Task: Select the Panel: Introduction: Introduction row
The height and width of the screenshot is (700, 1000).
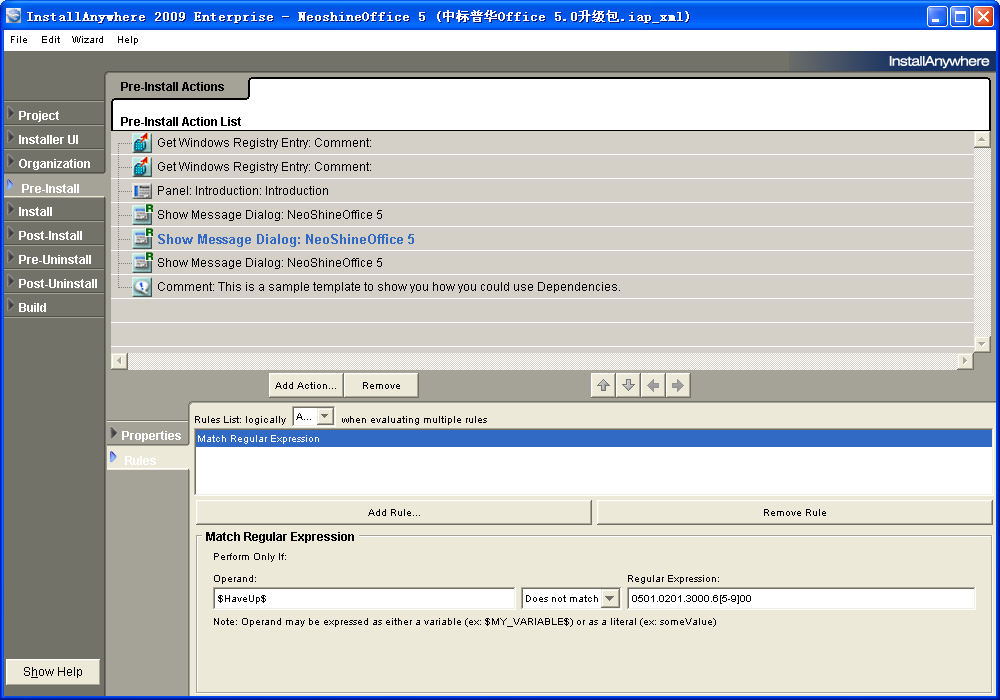Action: pos(542,191)
